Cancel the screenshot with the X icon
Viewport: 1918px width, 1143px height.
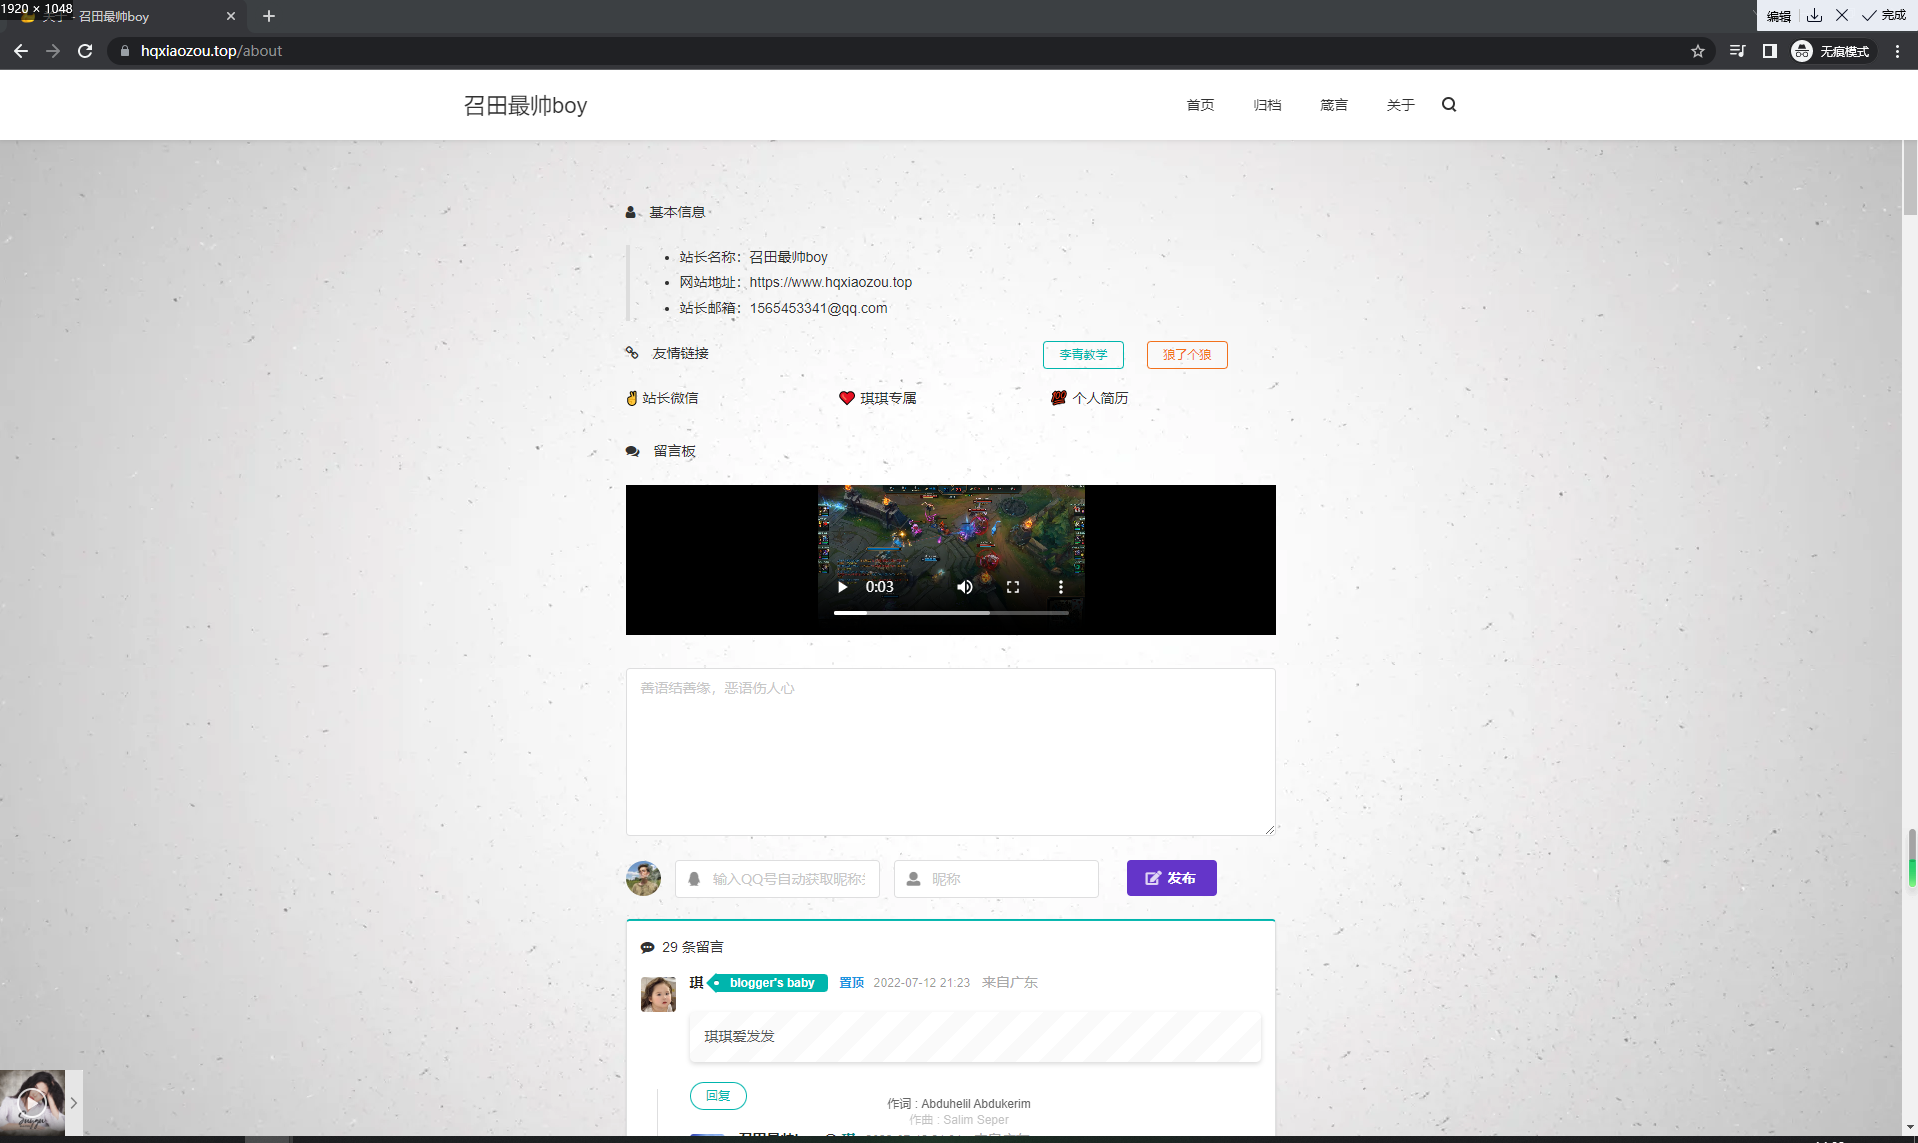pos(1841,15)
